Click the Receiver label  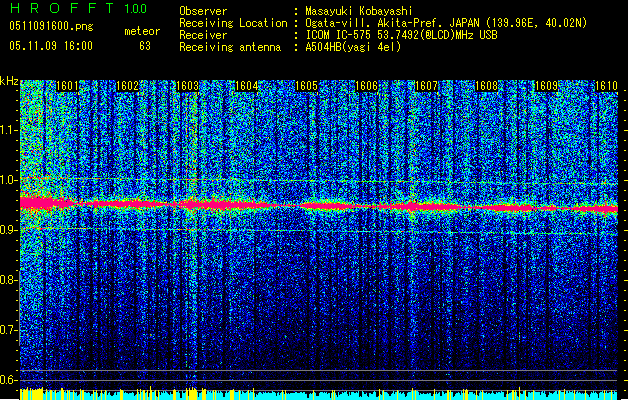(x=203, y=35)
